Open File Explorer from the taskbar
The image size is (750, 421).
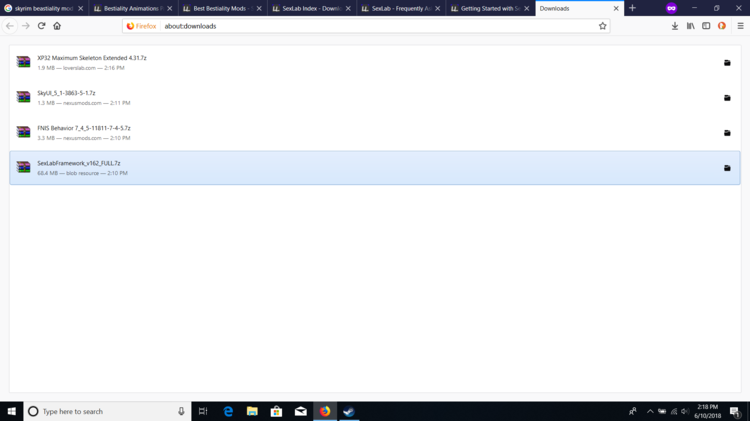(252, 411)
